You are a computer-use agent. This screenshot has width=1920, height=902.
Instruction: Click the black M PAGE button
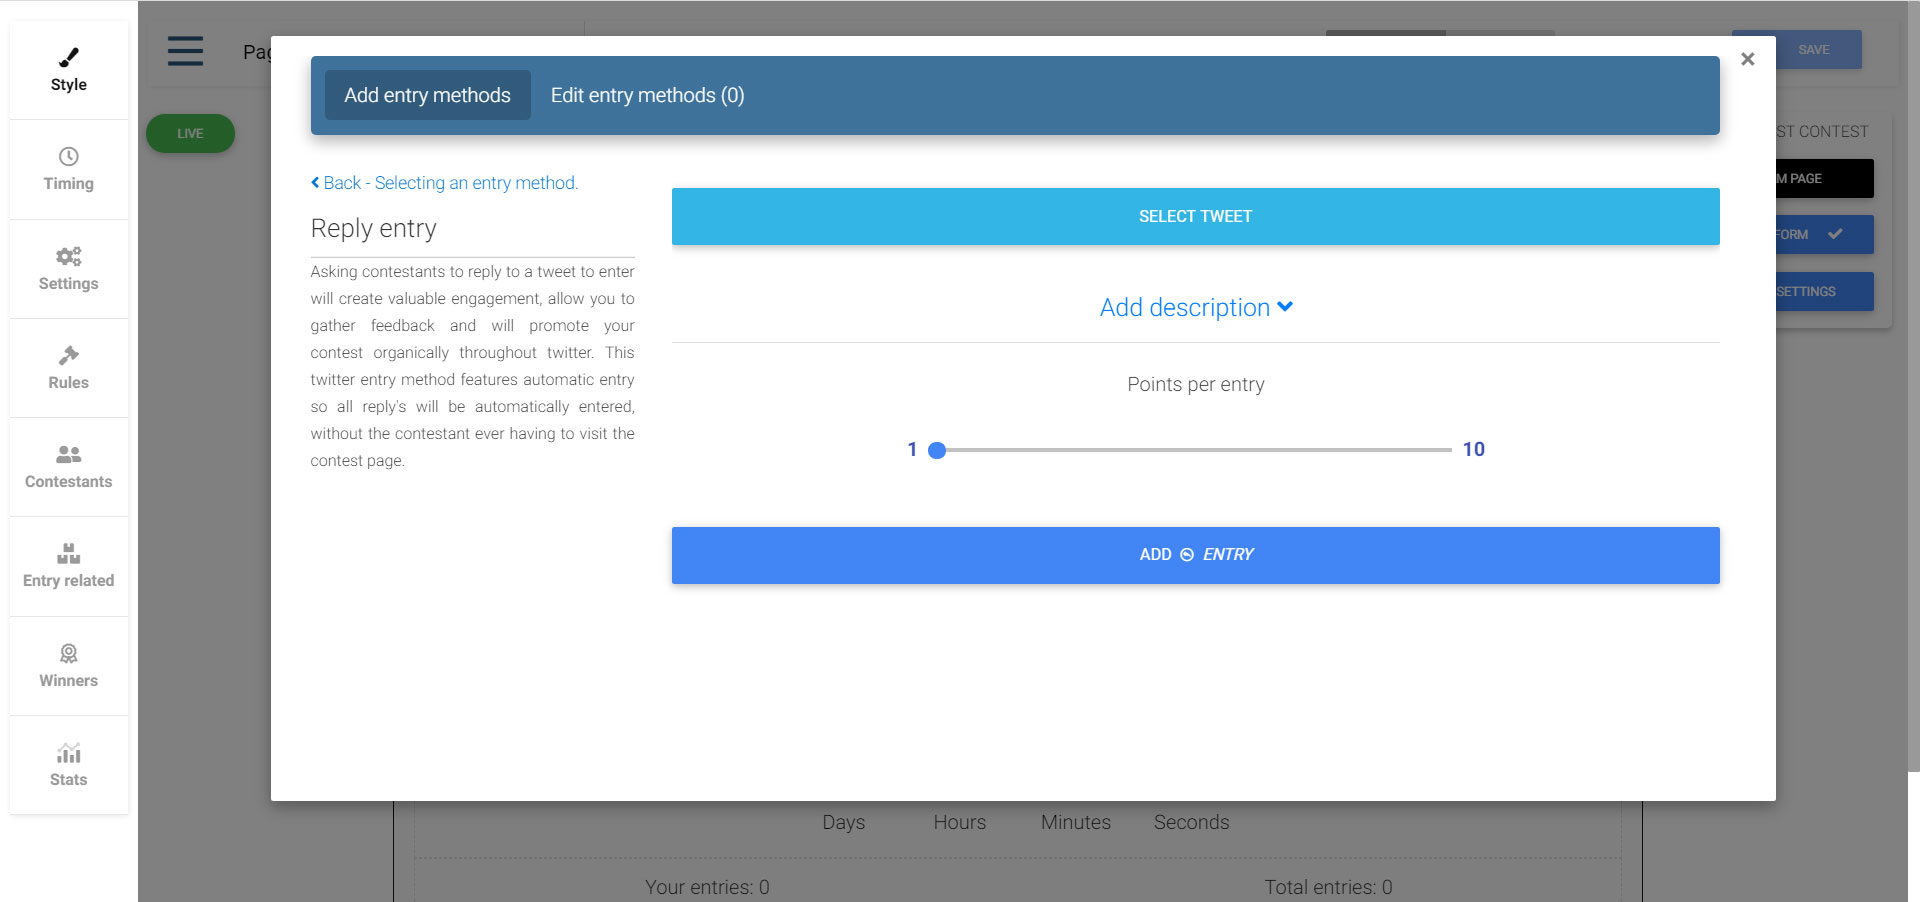pyautogui.click(x=1824, y=178)
